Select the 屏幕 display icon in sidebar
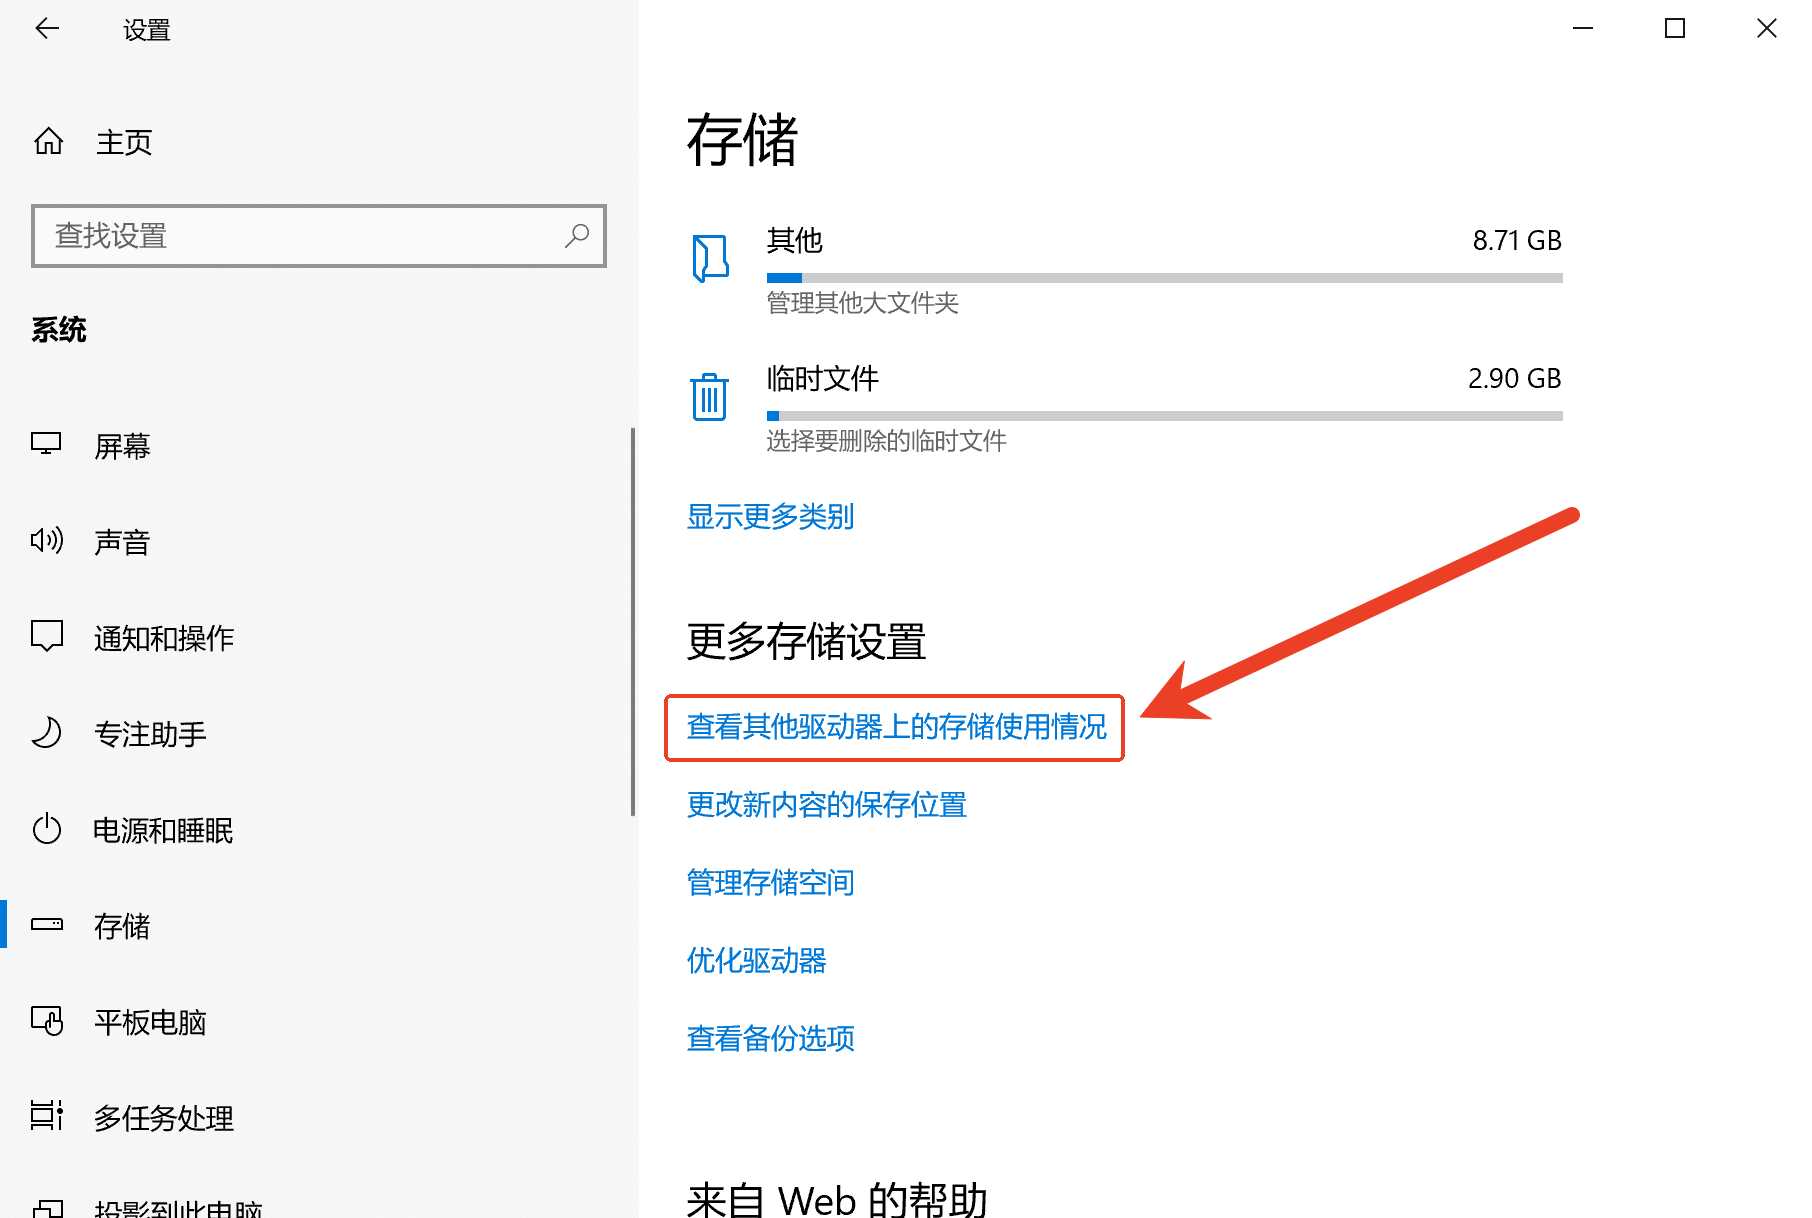This screenshot has width=1812, height=1218. coord(45,445)
